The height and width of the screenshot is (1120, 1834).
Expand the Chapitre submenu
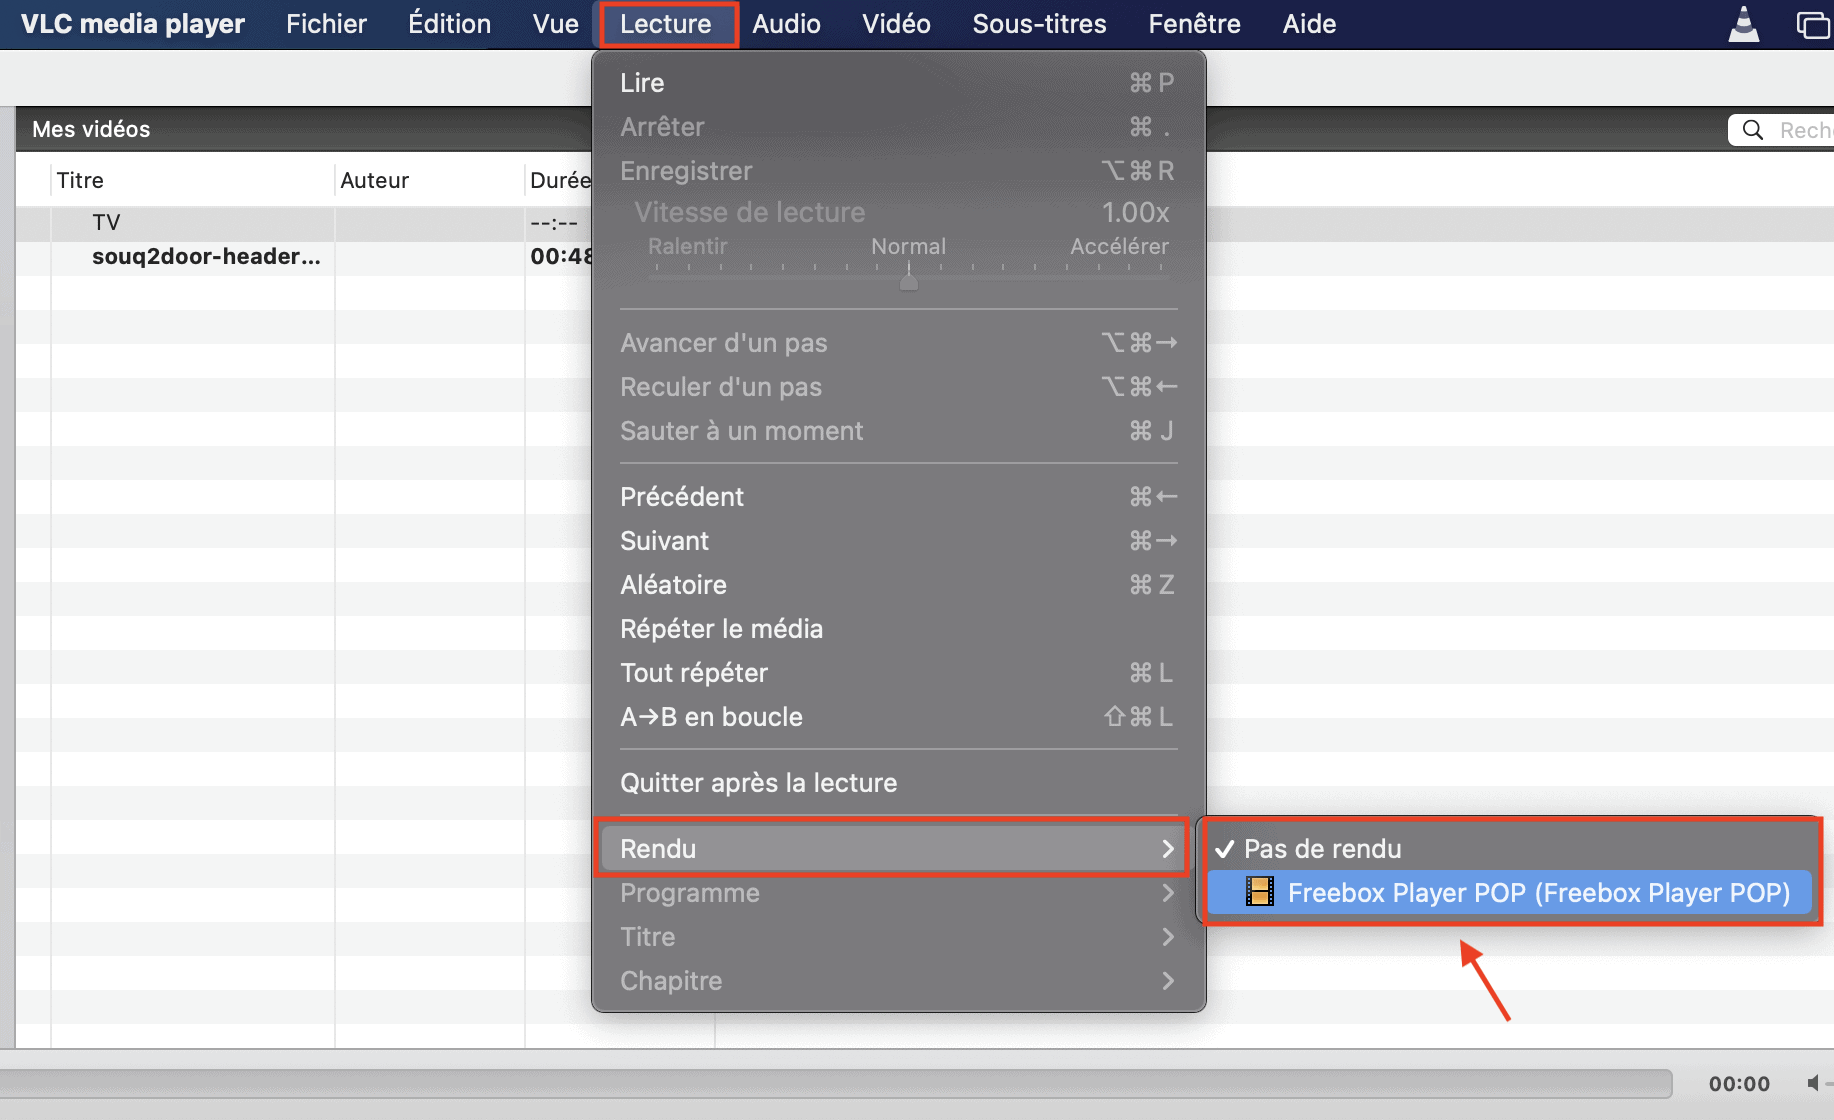[898, 981]
